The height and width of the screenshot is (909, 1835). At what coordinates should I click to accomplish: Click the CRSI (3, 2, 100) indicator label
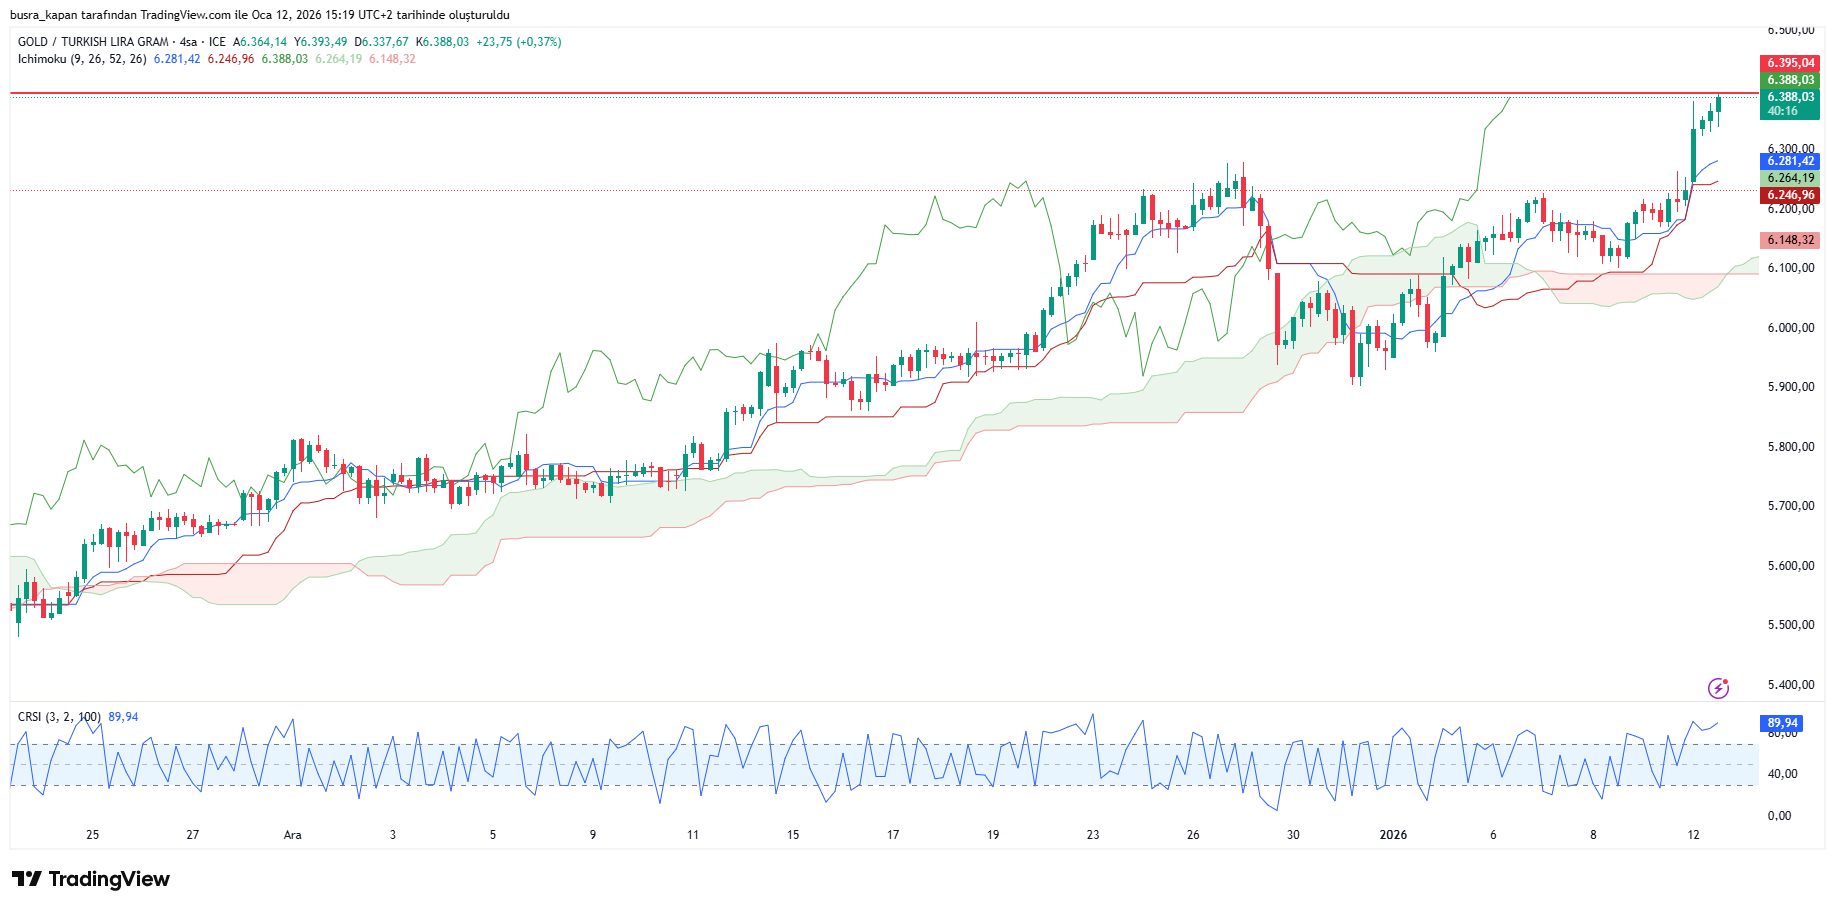tap(59, 717)
